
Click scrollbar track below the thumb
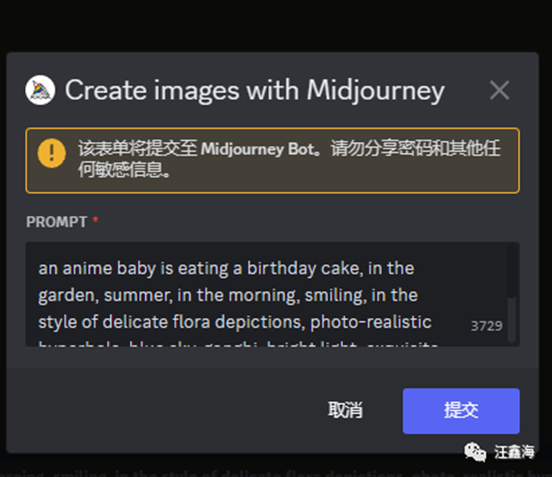click(512, 320)
